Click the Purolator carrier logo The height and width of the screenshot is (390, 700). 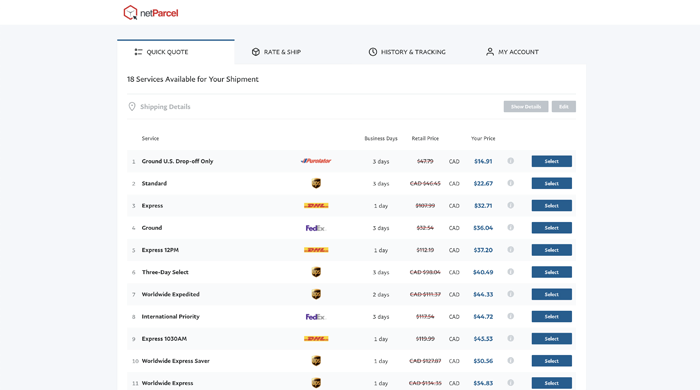pos(316,161)
